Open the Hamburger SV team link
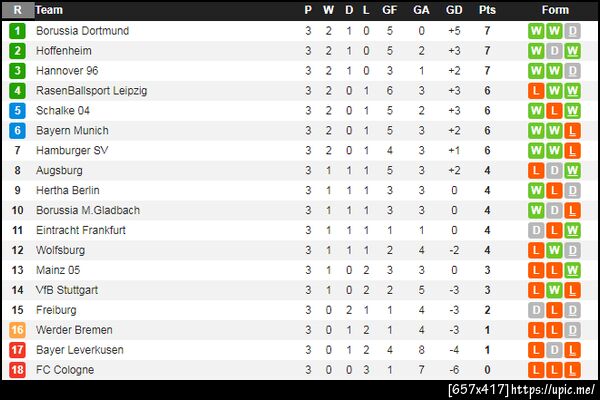This screenshot has height=400, width=600. 72,151
